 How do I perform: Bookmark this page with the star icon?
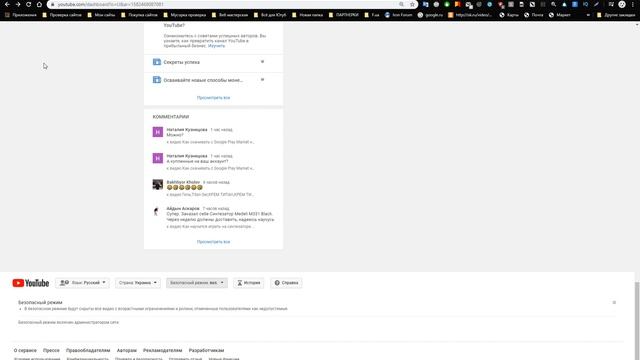tap(412, 4)
